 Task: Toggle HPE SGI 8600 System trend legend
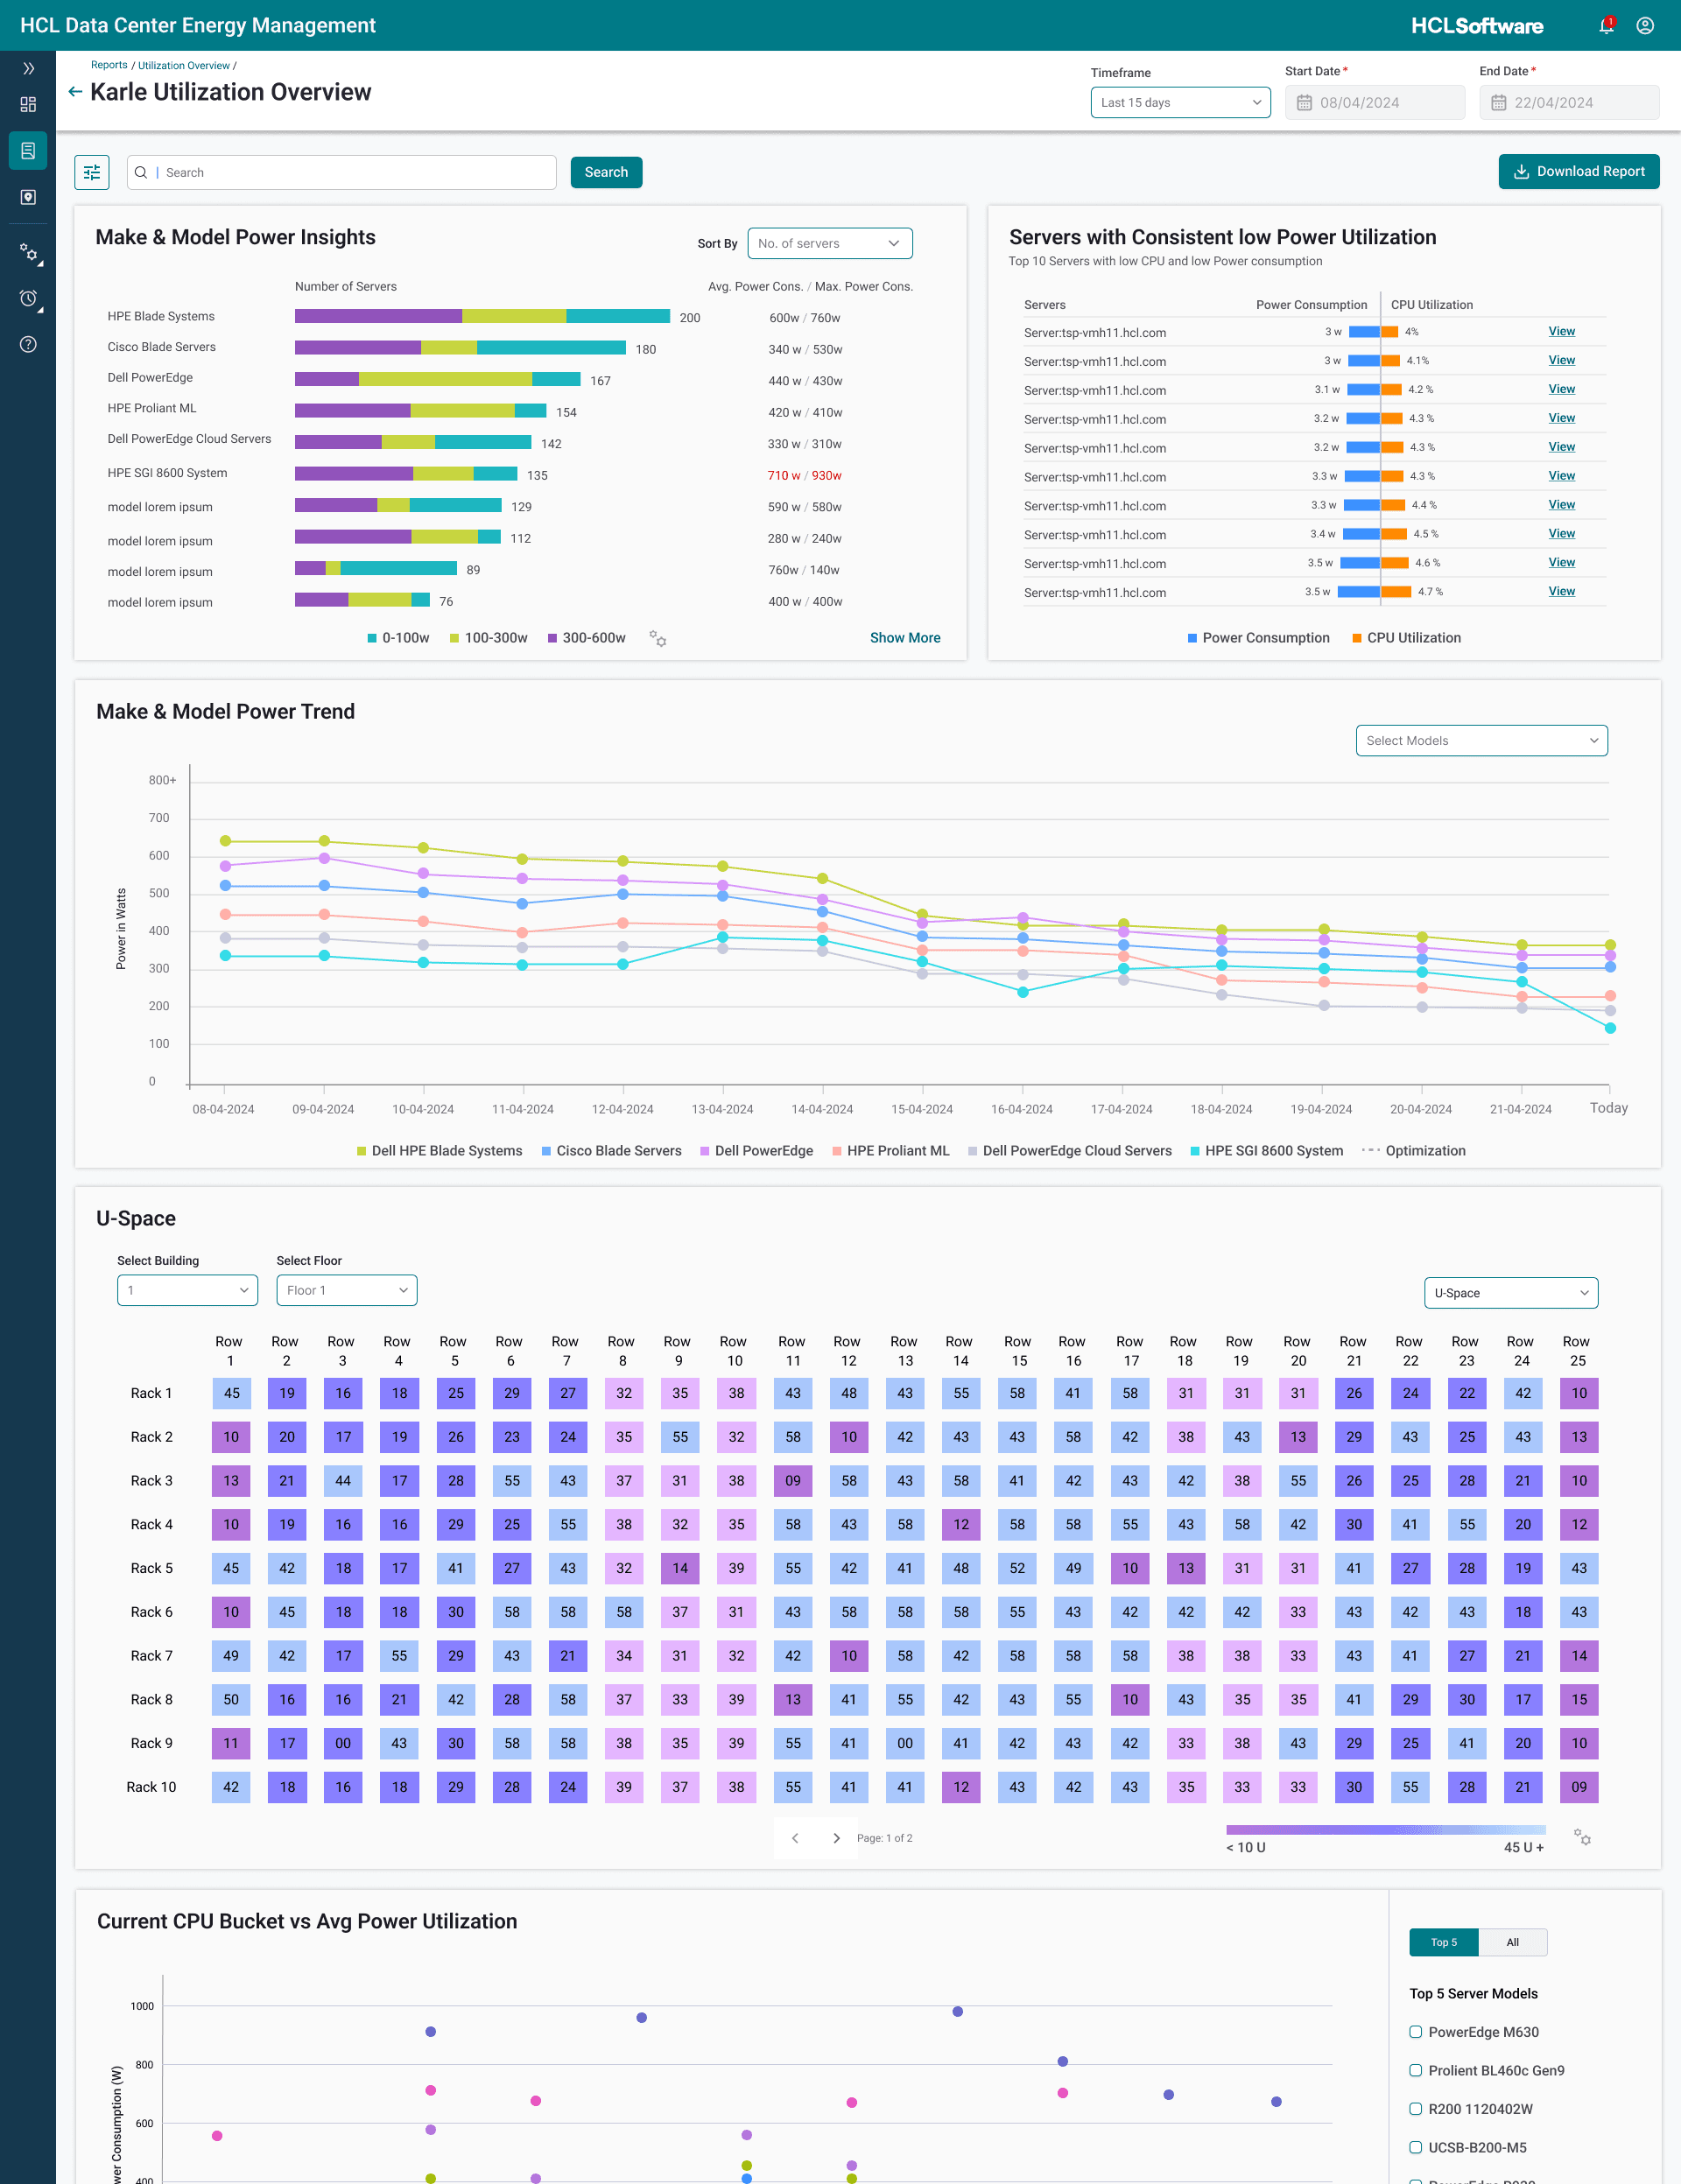point(1267,1151)
